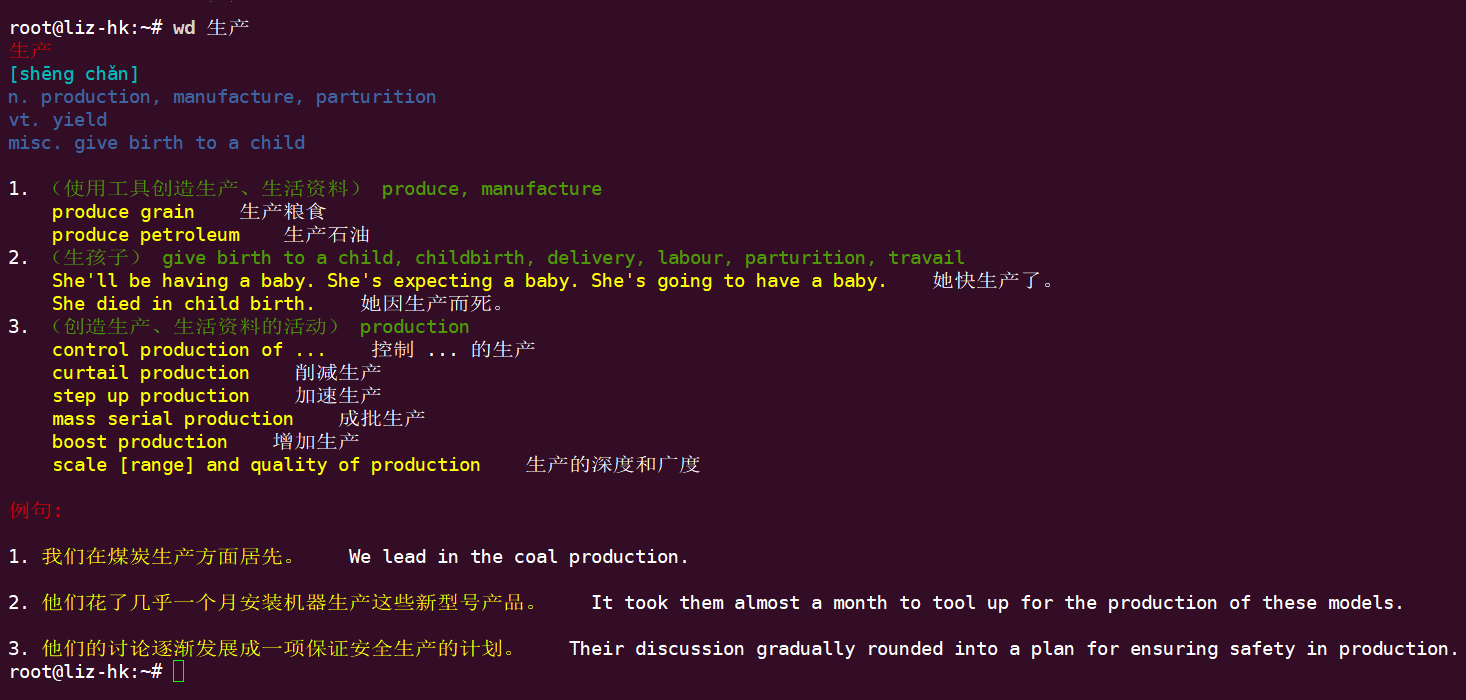Click "We lead in the coal production."
1466x700 pixels.
tap(519, 557)
